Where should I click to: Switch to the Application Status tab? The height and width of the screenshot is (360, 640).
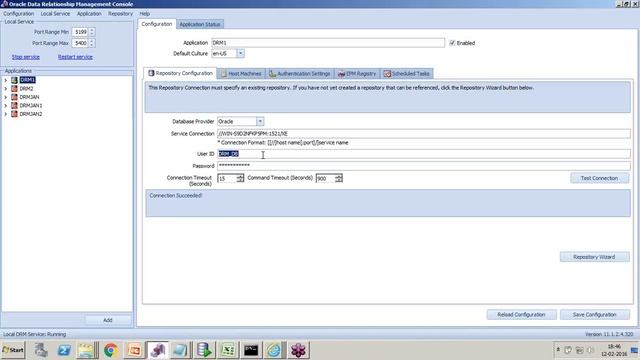point(200,24)
